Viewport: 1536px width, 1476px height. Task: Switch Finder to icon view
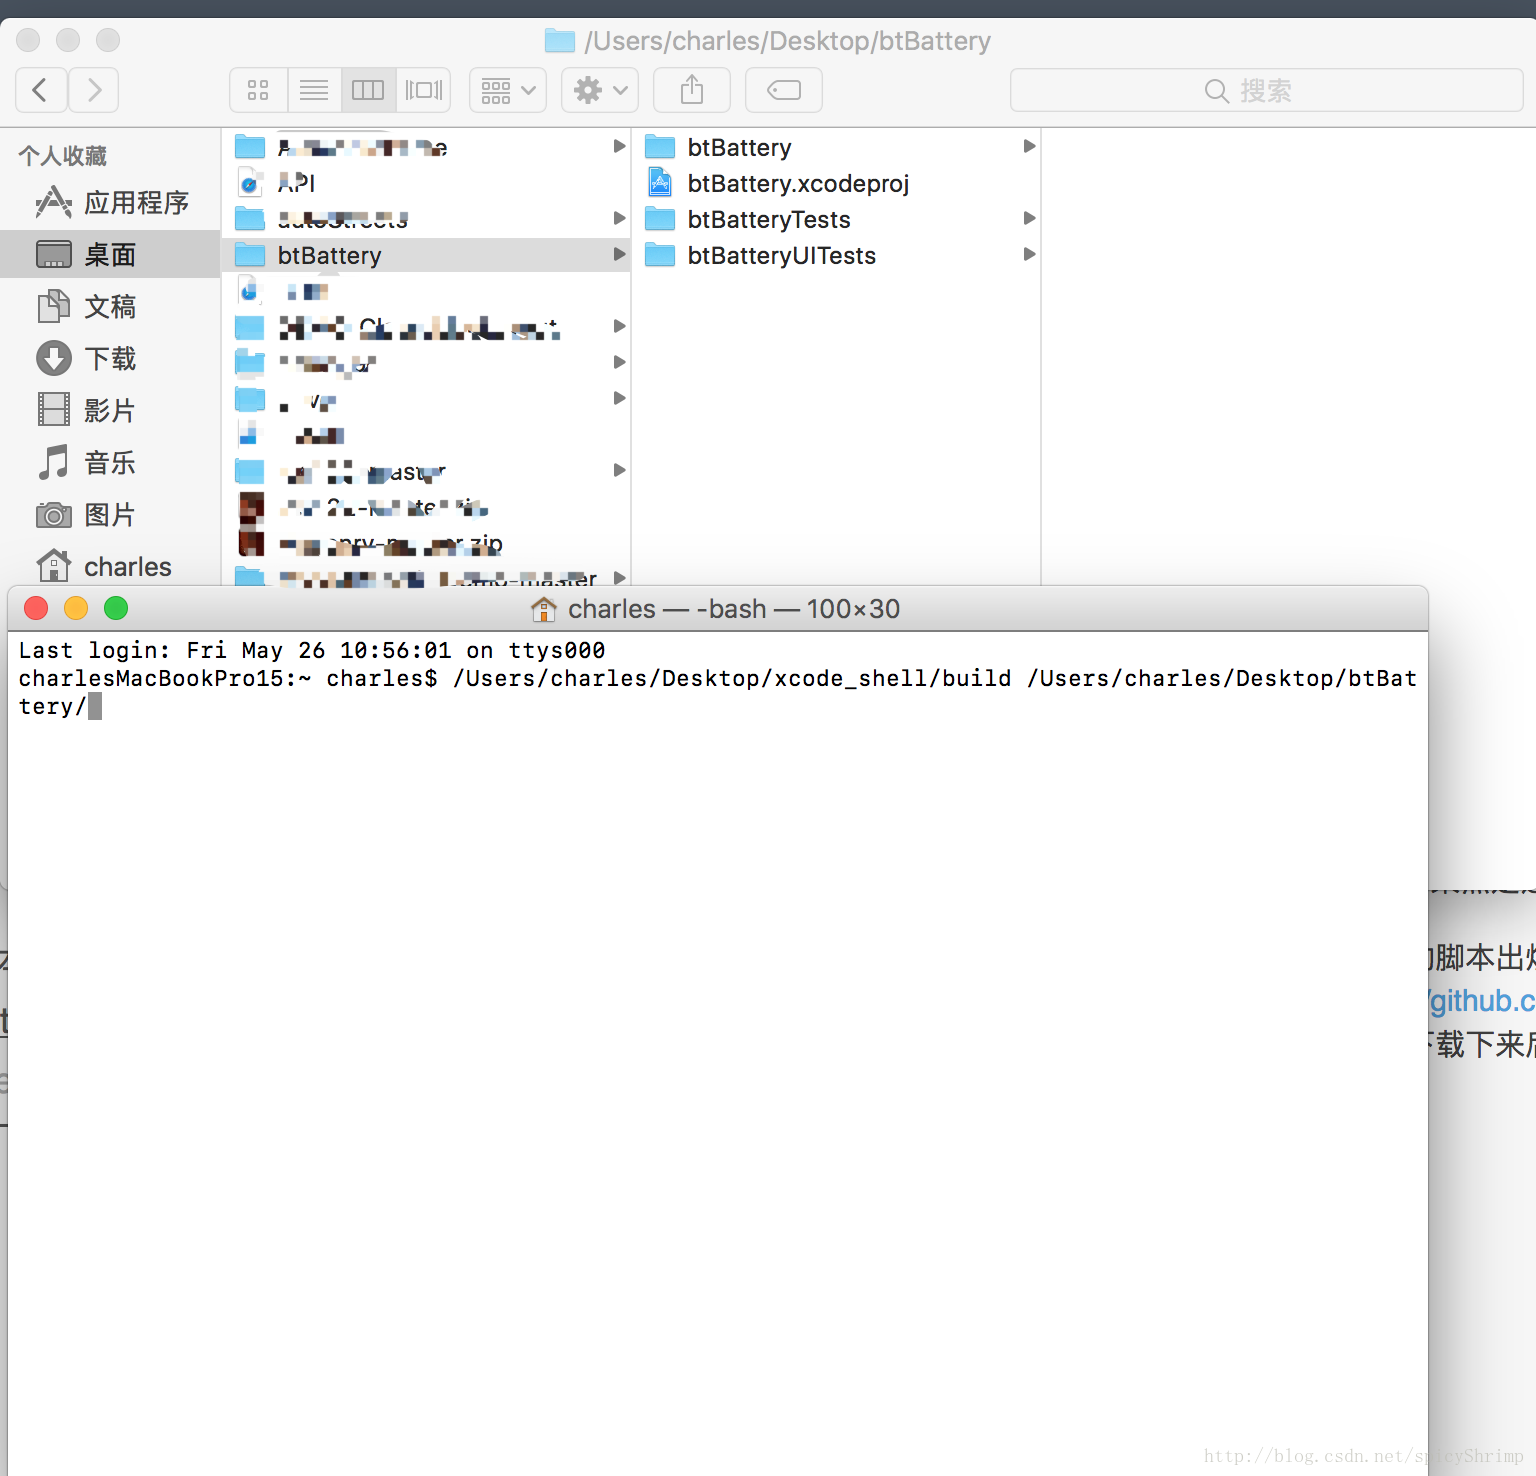pos(259,90)
